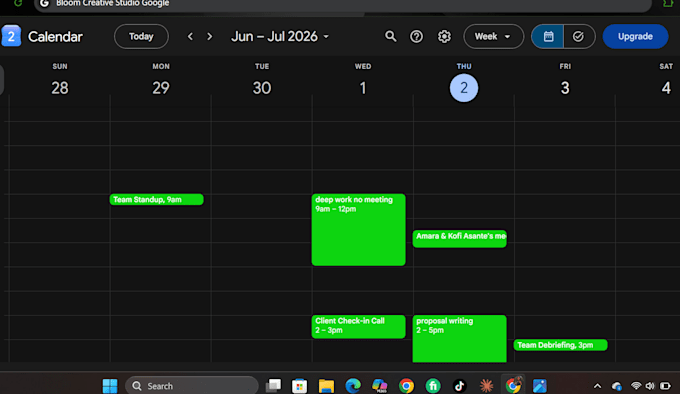This screenshot has height=394, width=680.
Task: Switch to Calendar view toggle
Action: pyautogui.click(x=548, y=36)
